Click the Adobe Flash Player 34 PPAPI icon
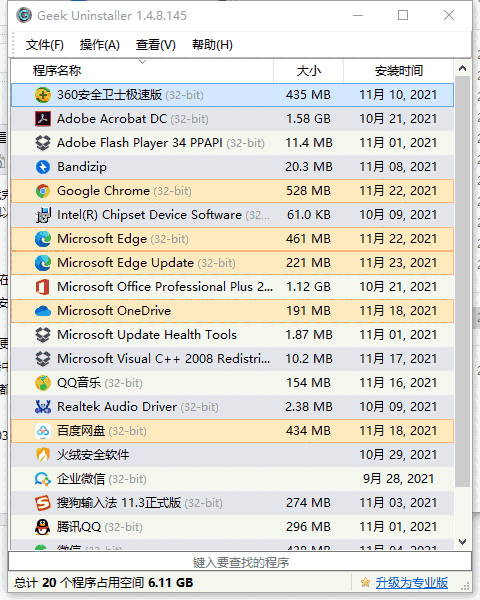 [43, 143]
